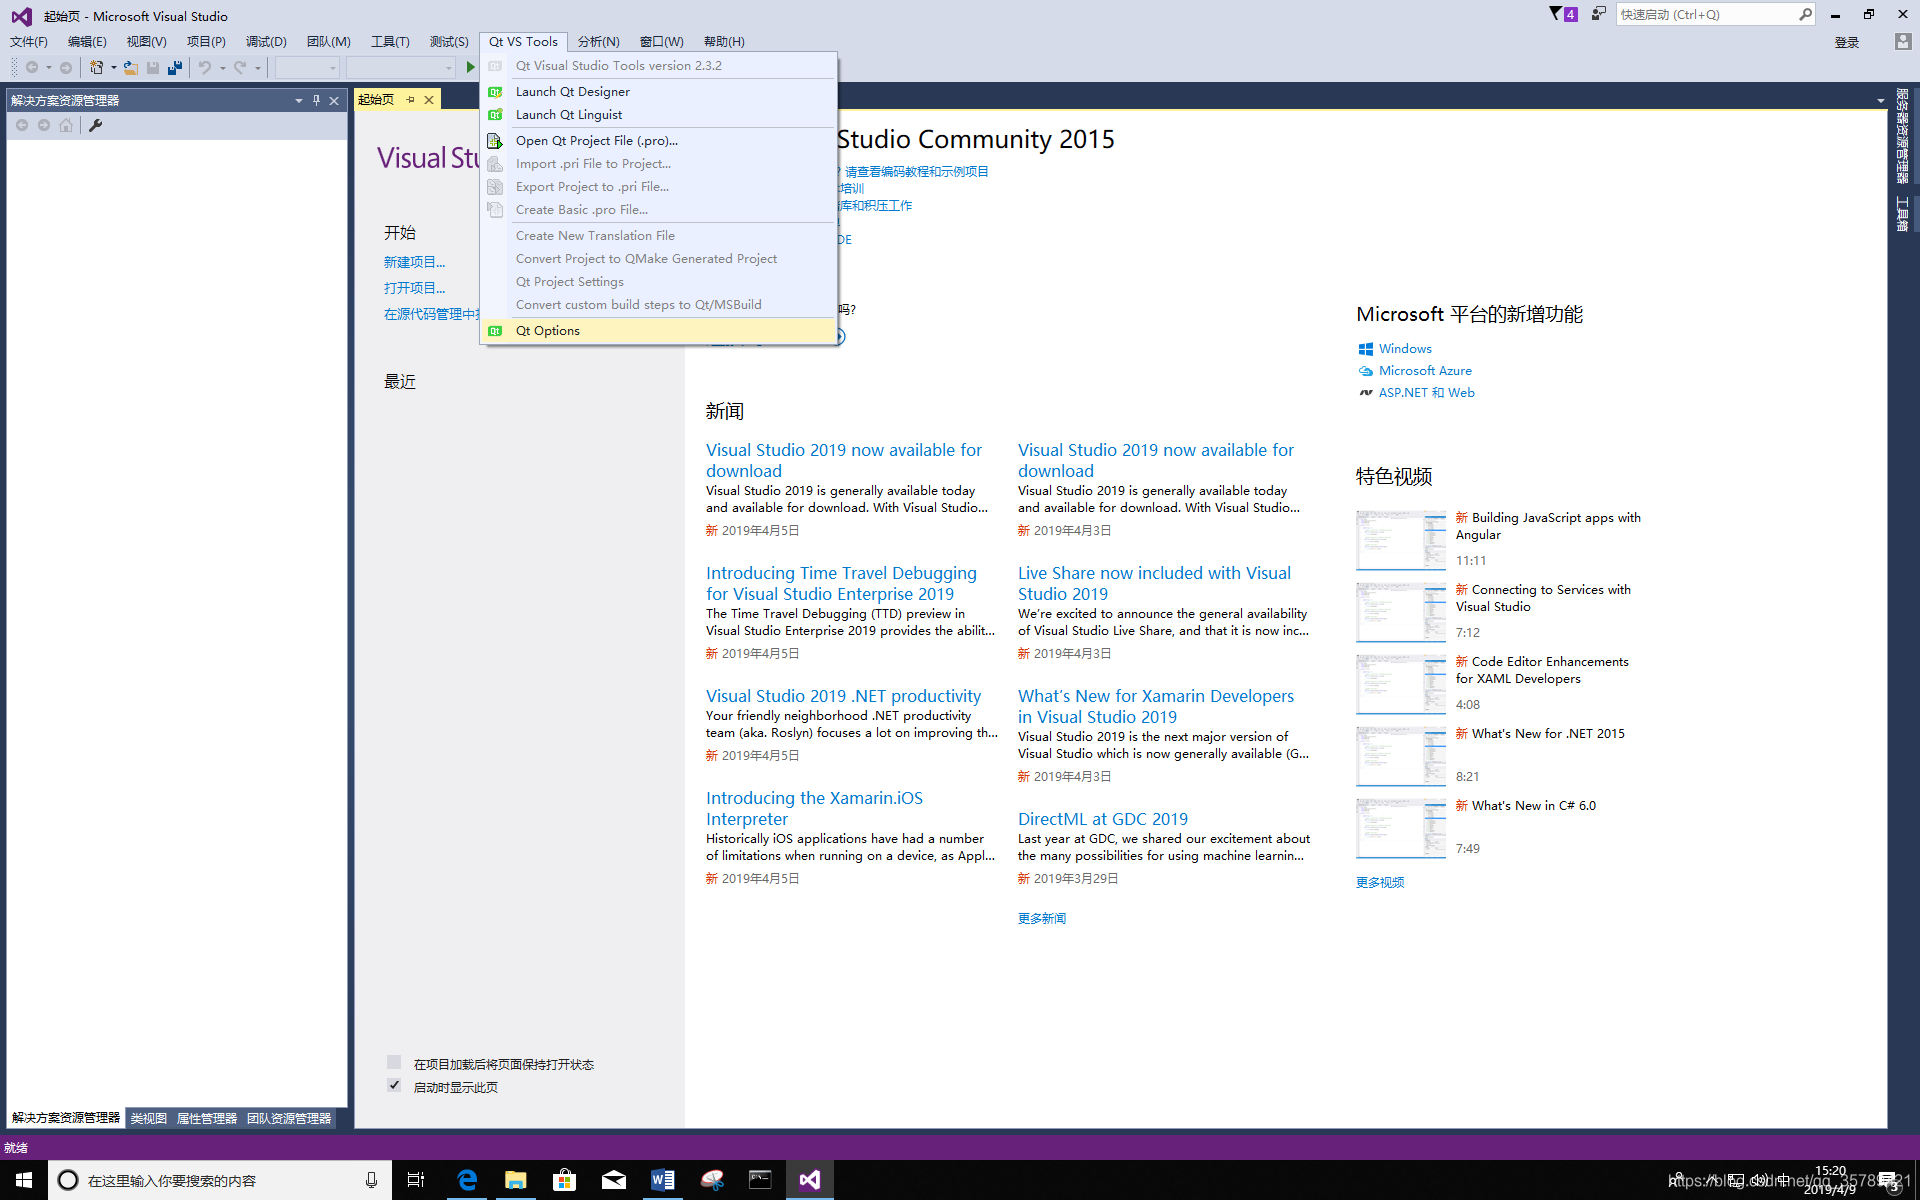Click the send feedback icon

click(x=1599, y=14)
